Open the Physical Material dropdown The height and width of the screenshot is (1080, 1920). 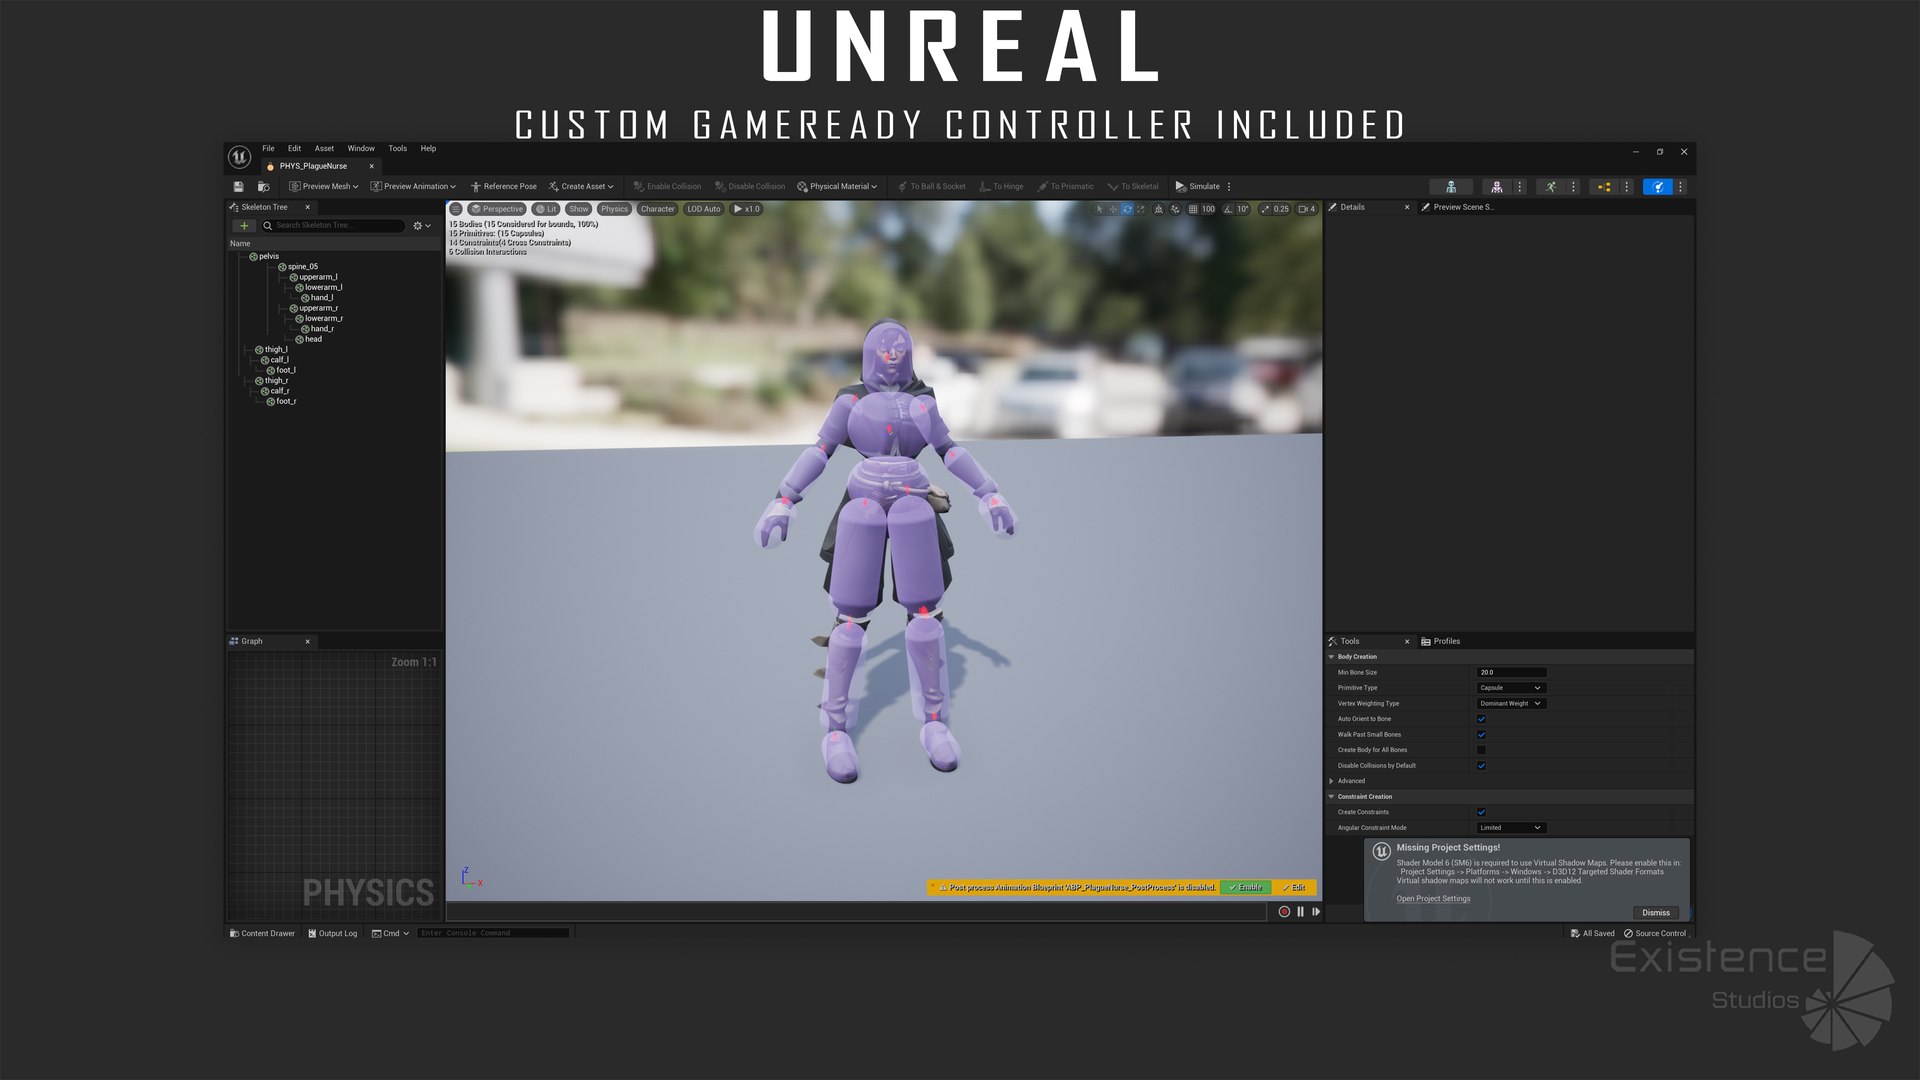pos(837,186)
